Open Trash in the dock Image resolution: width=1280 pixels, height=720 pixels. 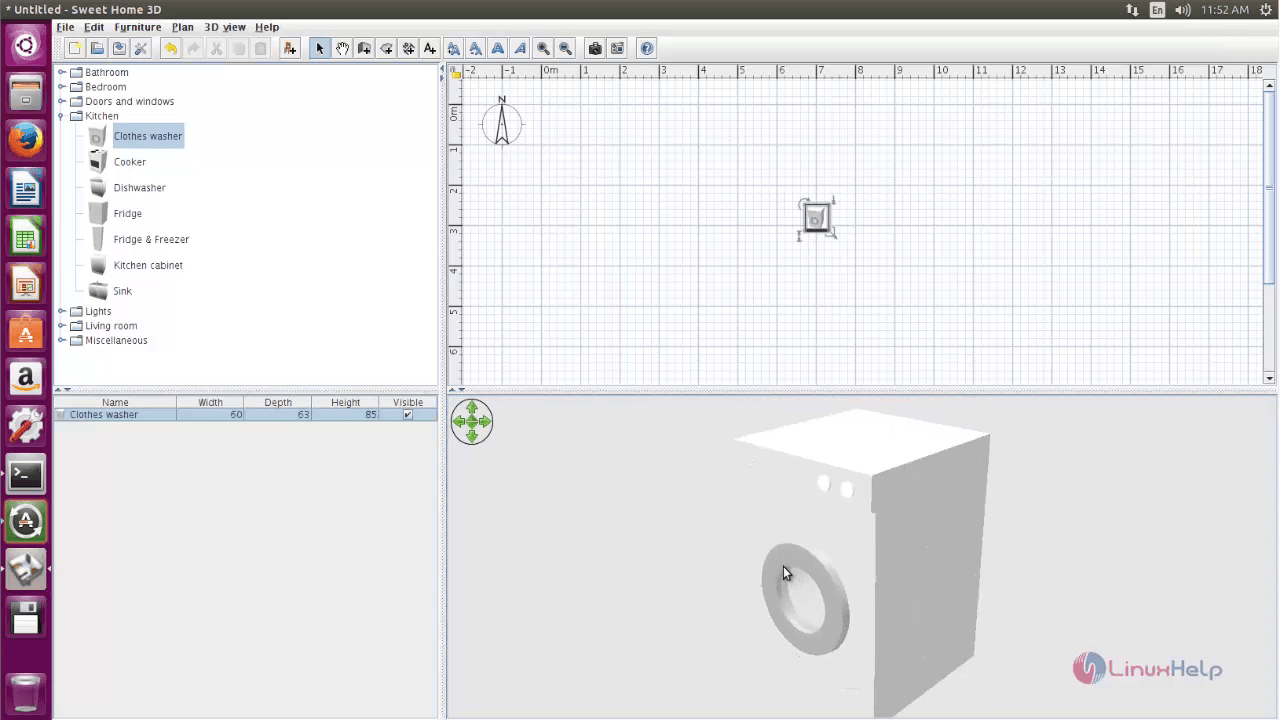[26, 692]
